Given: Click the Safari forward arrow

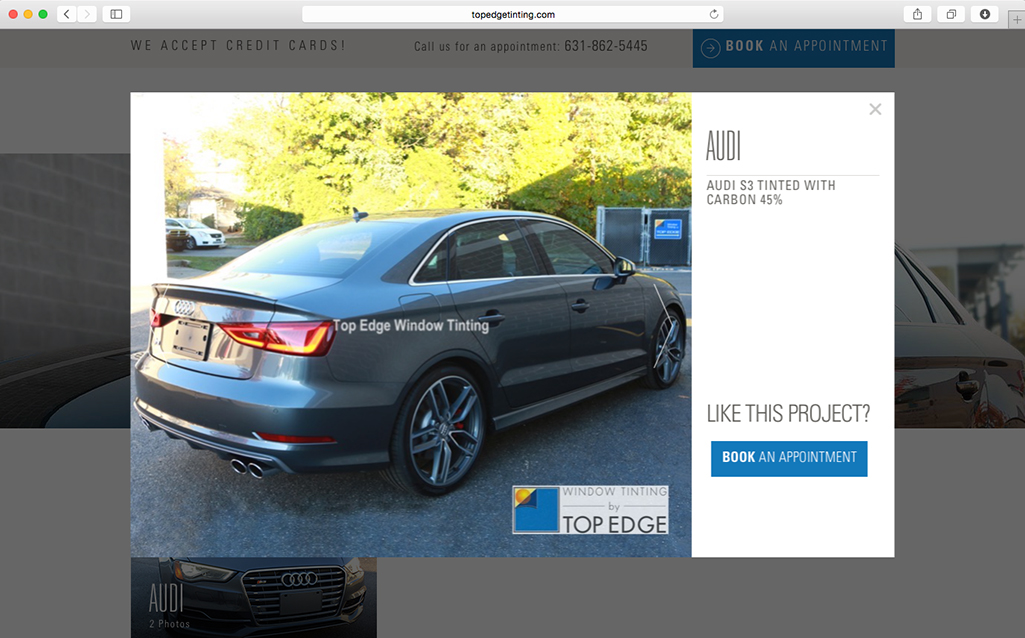Looking at the screenshot, I should [x=87, y=14].
